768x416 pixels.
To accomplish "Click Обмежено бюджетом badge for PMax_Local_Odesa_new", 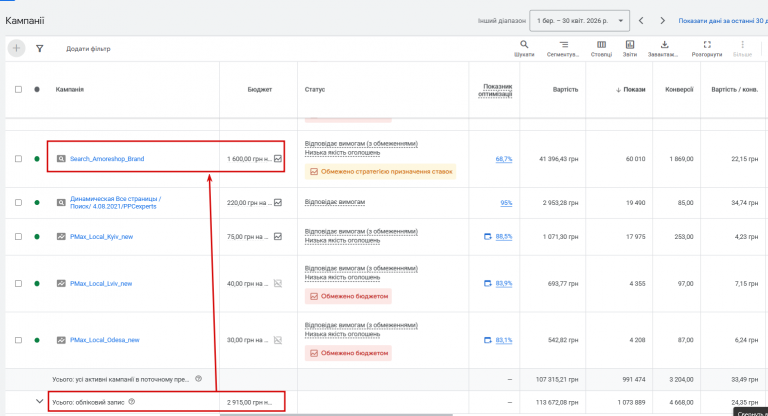I will pos(348,353).
